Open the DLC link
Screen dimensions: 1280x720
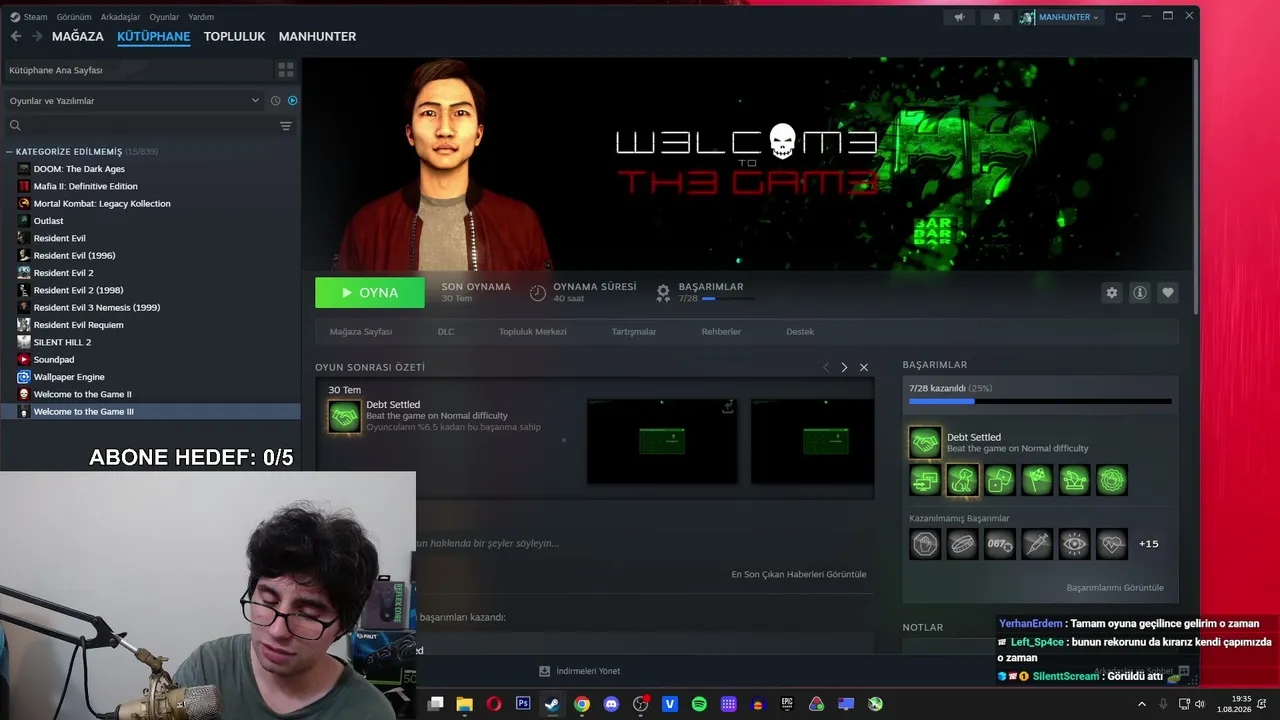tap(446, 332)
